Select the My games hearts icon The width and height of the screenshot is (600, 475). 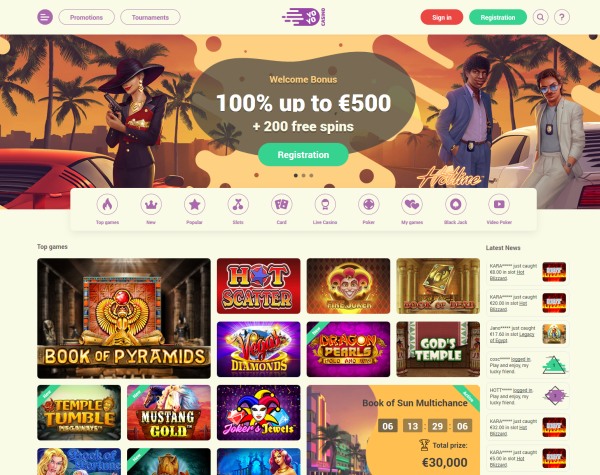pyautogui.click(x=412, y=204)
